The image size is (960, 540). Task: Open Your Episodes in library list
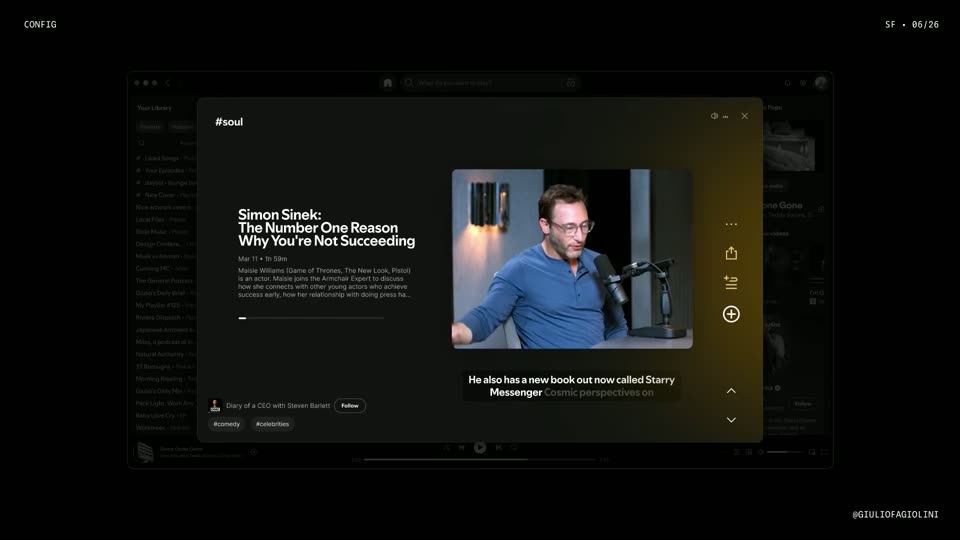pyautogui.click(x=166, y=170)
